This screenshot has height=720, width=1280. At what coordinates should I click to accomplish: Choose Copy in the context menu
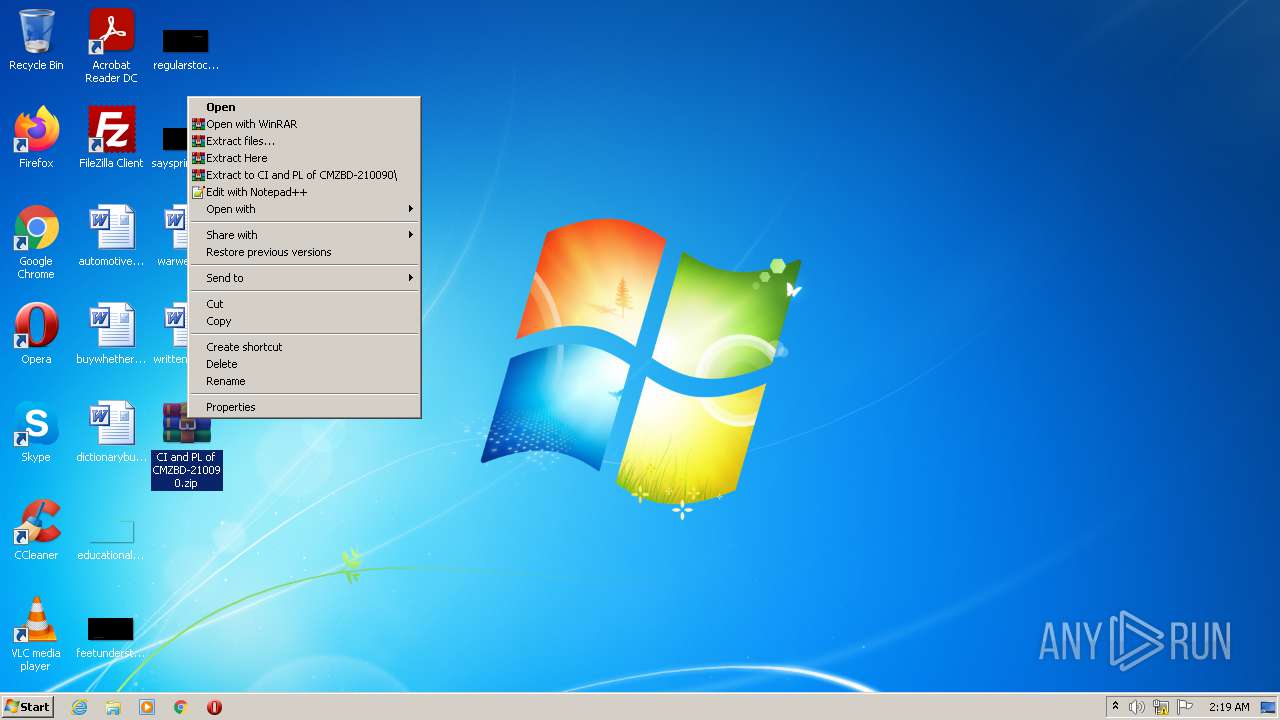(305, 321)
